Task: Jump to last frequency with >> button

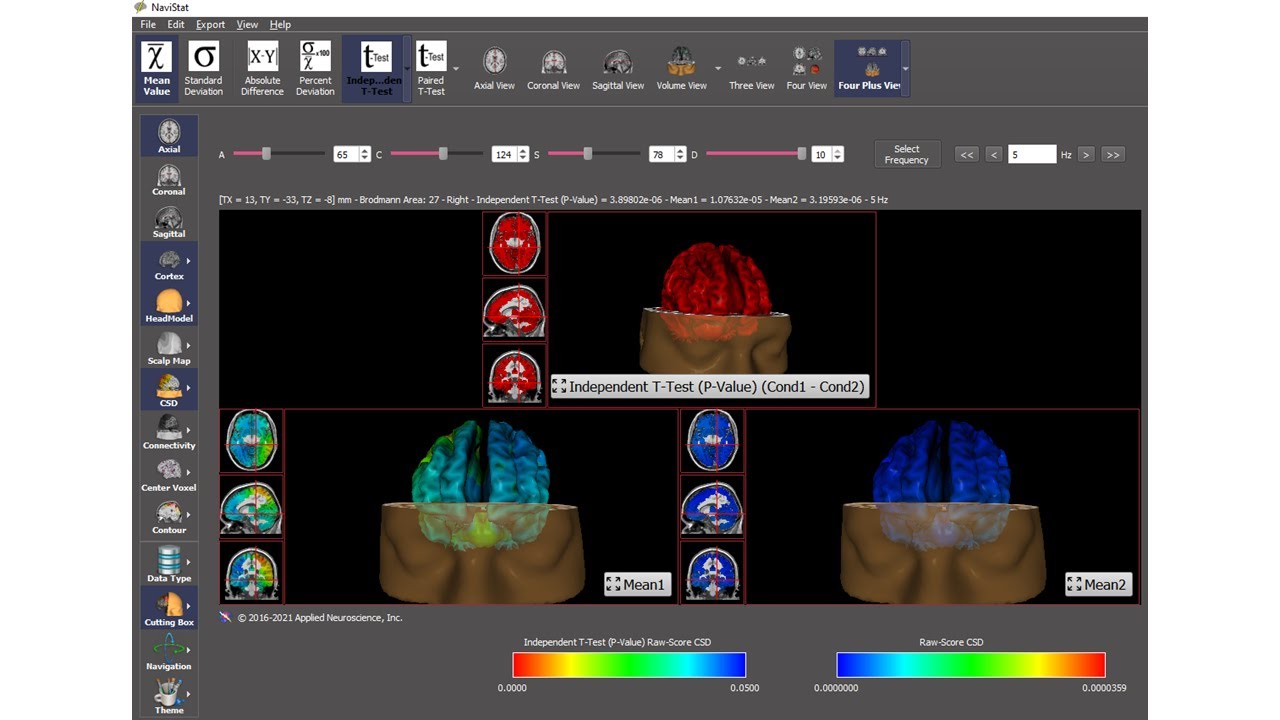Action: [1113, 155]
